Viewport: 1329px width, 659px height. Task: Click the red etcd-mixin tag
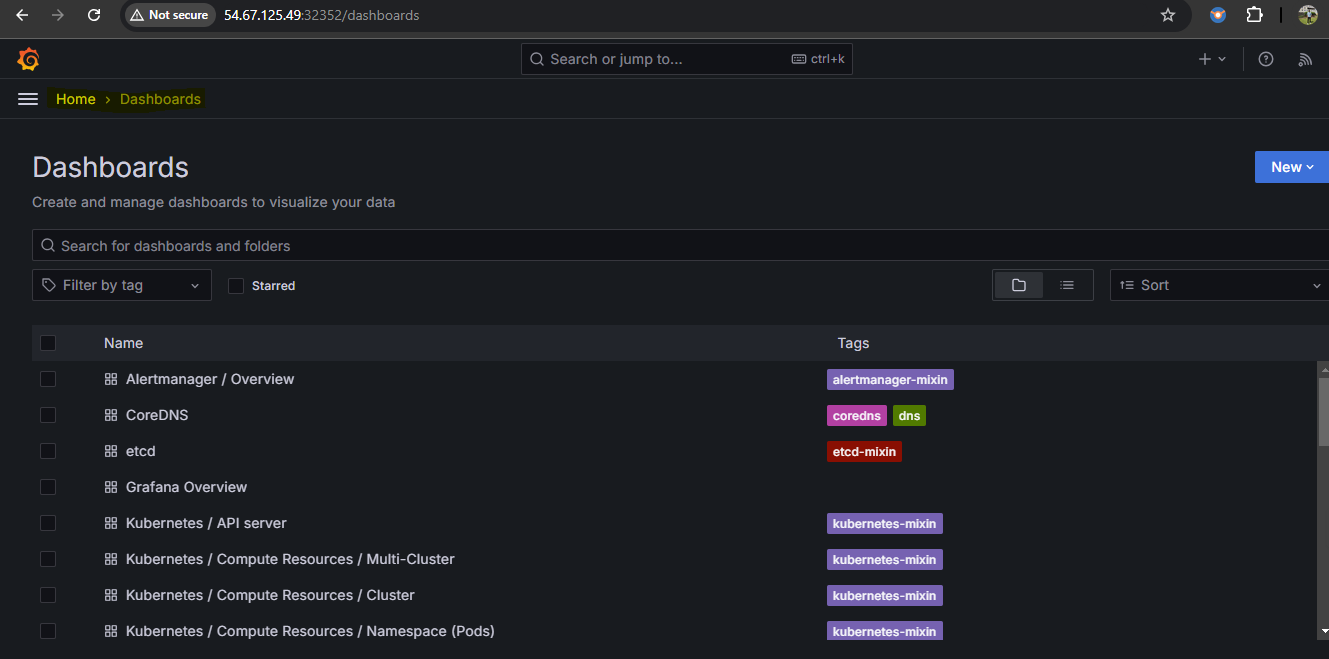[x=864, y=451]
